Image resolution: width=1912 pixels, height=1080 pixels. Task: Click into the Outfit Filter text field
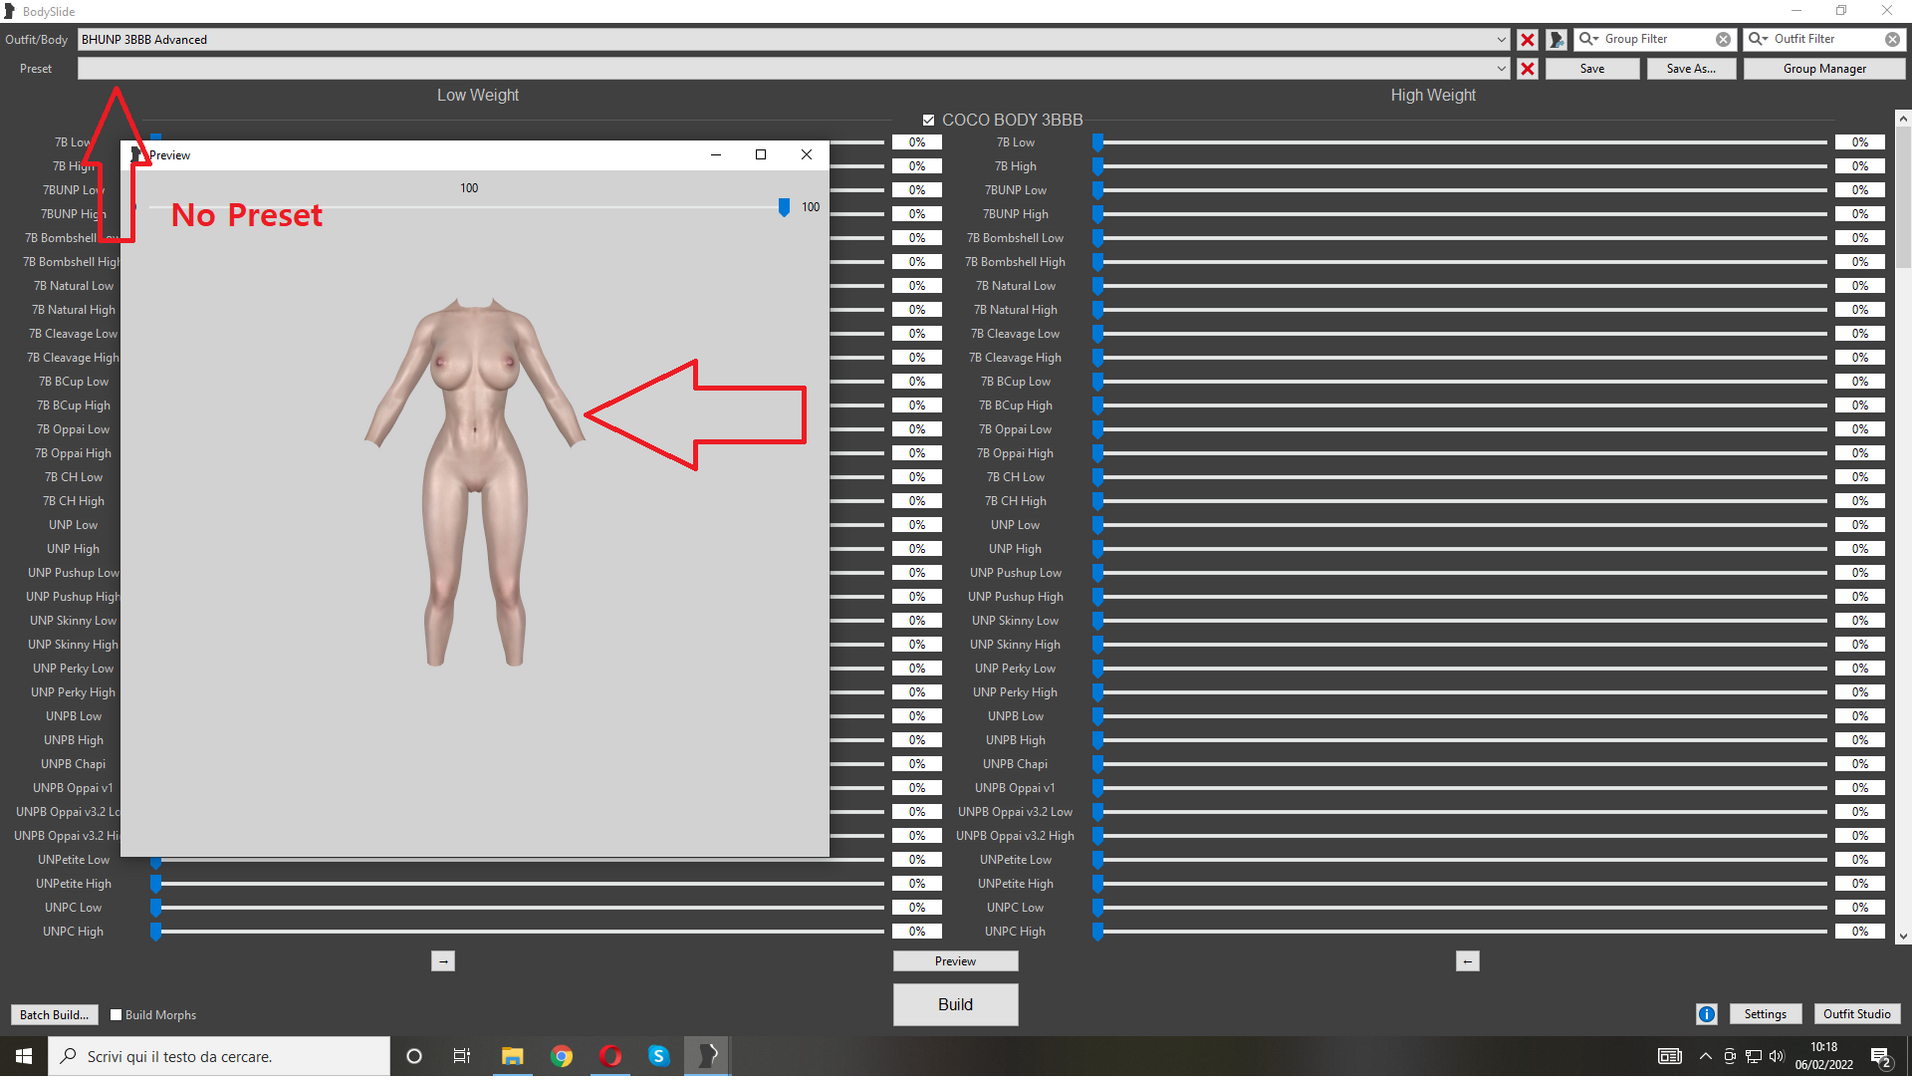[x=1826, y=39]
